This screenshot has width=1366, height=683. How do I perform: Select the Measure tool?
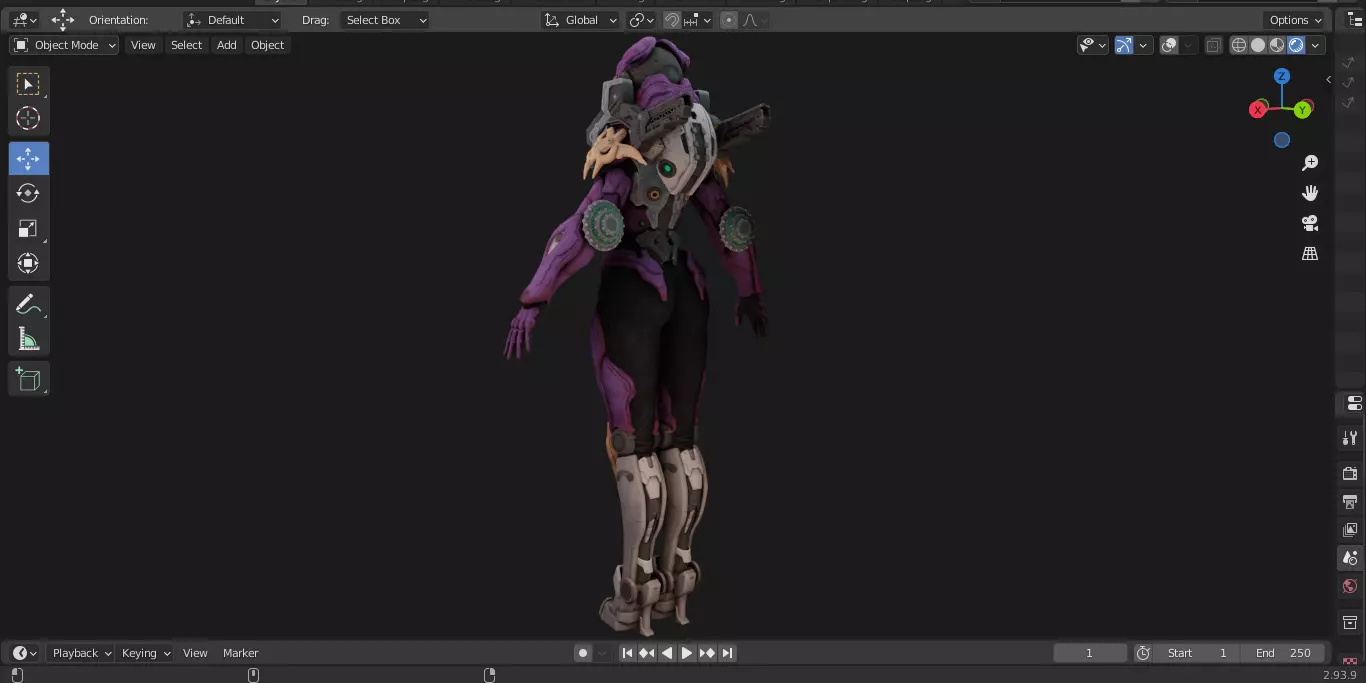click(28, 339)
